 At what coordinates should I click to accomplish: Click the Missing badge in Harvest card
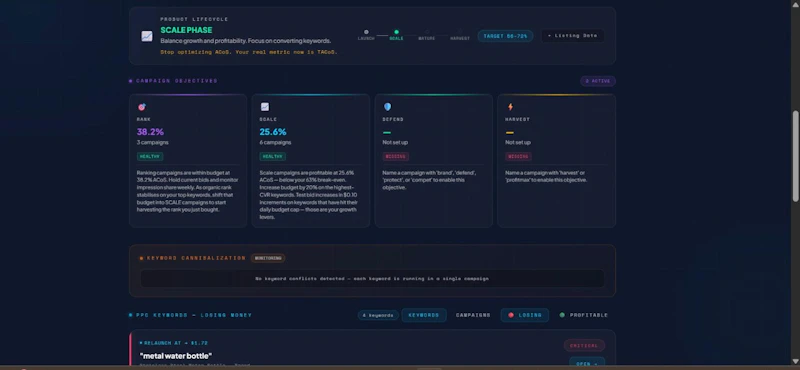point(518,157)
